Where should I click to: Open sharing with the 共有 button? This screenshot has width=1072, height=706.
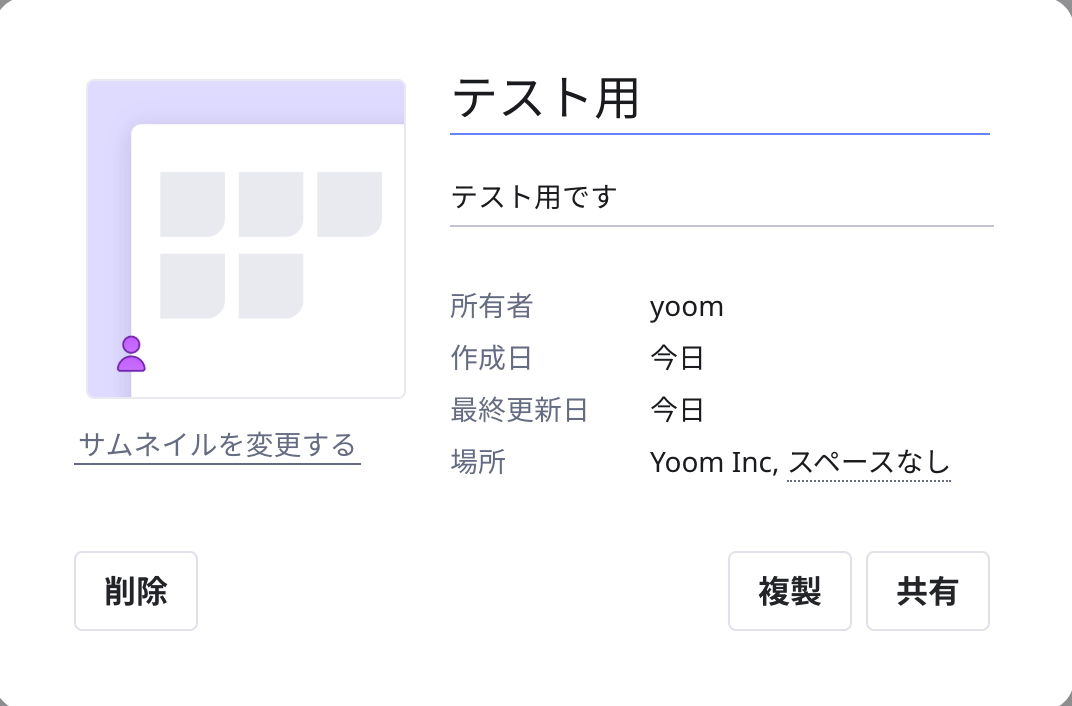pos(927,591)
